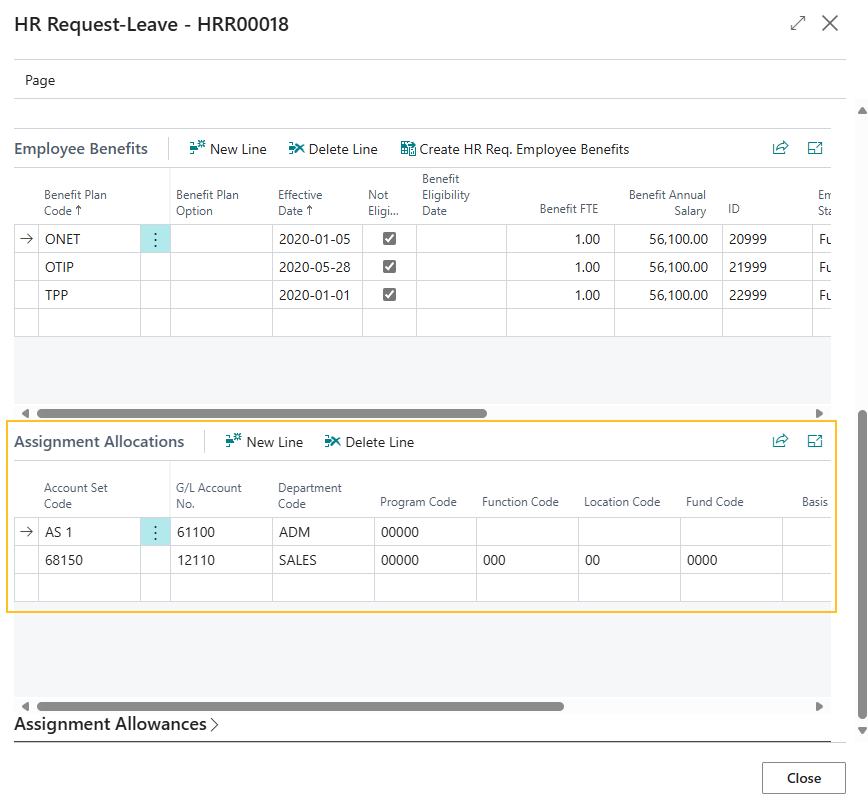Screen dimensions: 868x807
Task: Click the Delete Line icon in Employee Benefits
Action: [333, 148]
